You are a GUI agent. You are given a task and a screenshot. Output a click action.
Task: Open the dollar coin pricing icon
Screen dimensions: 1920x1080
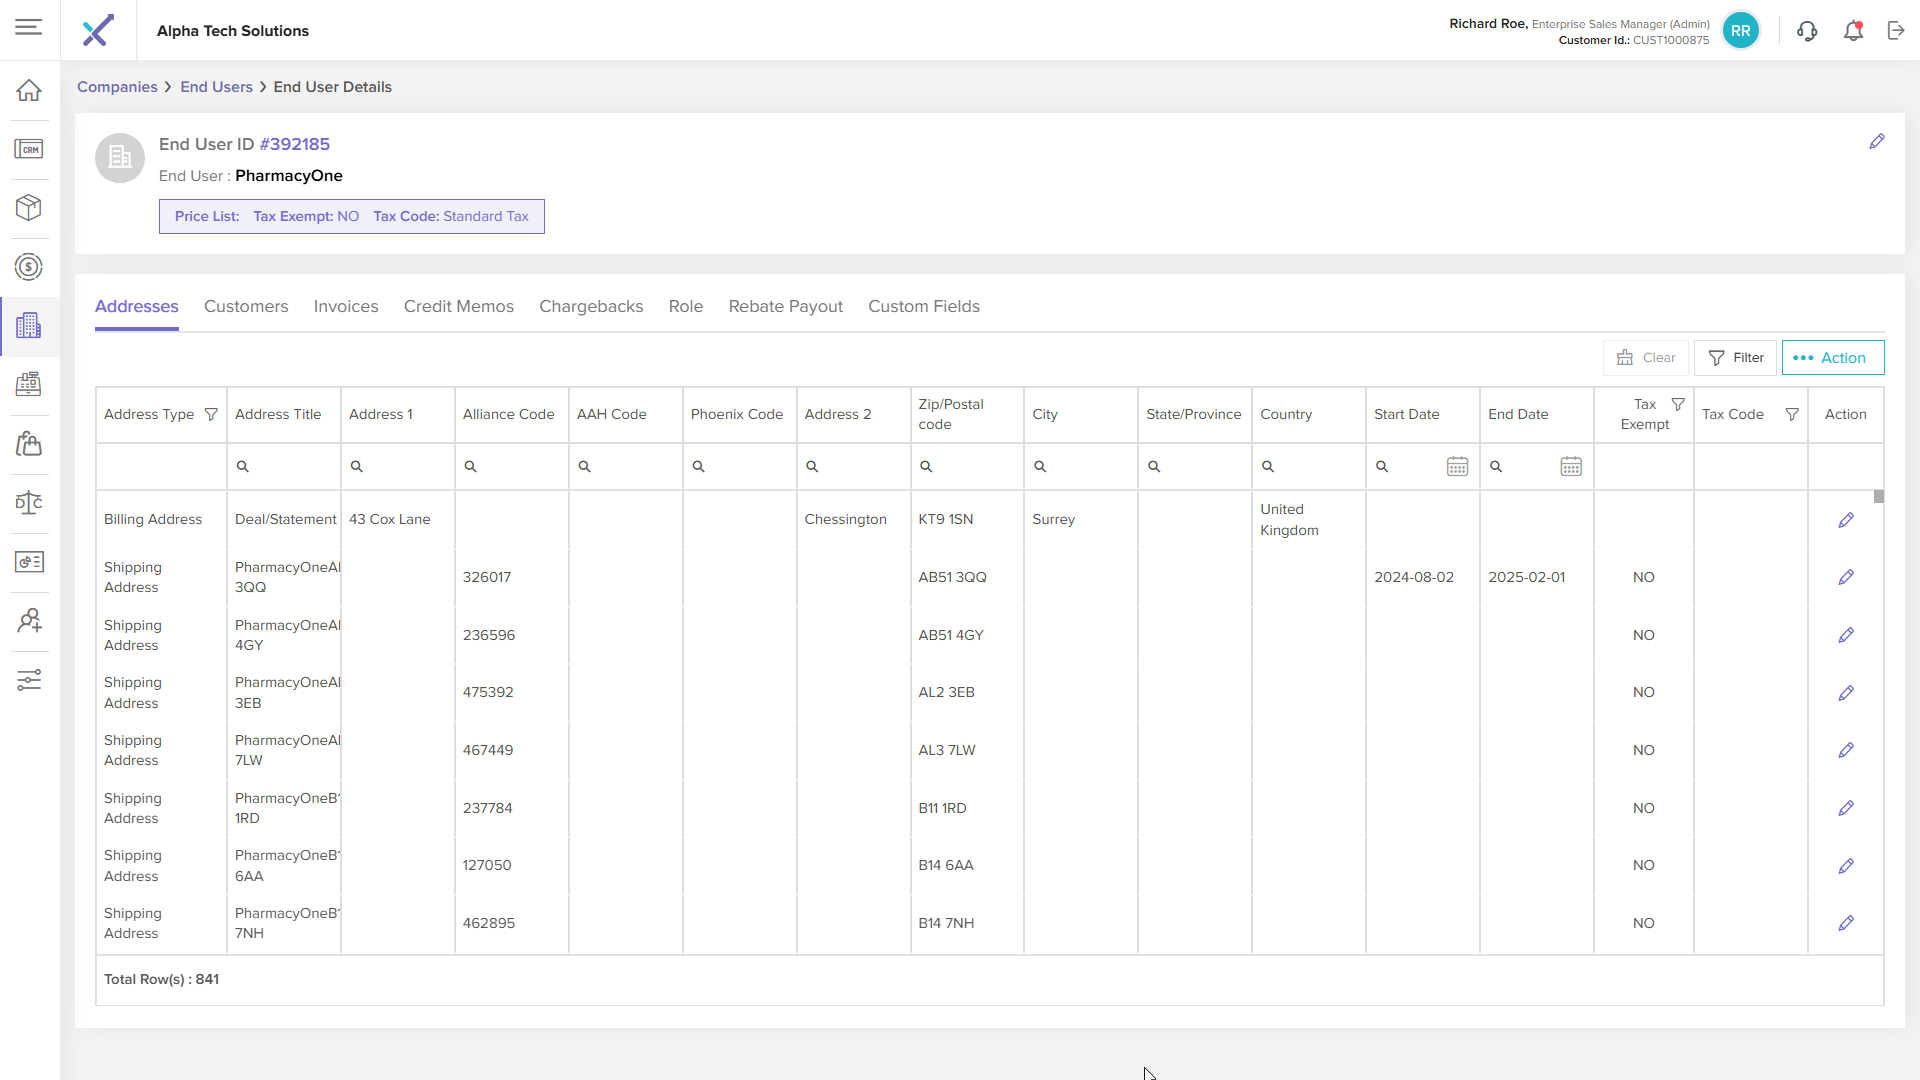29,266
